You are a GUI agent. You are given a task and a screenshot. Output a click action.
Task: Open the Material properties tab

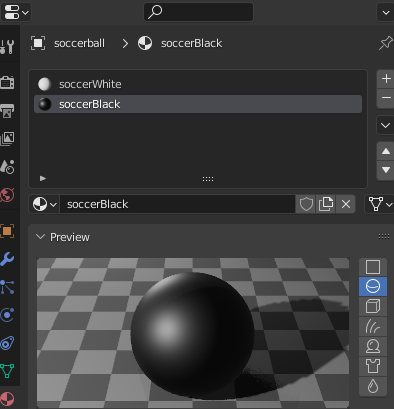click(x=7, y=398)
